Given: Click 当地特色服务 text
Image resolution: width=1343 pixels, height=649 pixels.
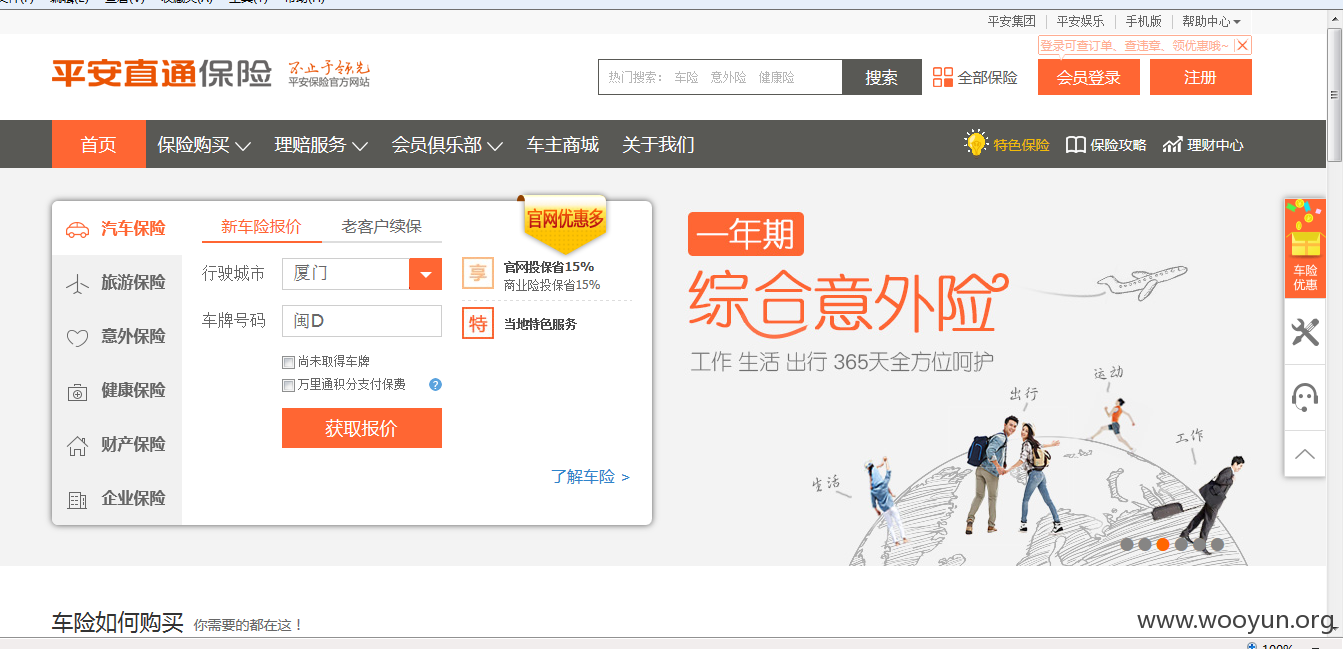Looking at the screenshot, I should tap(540, 324).
